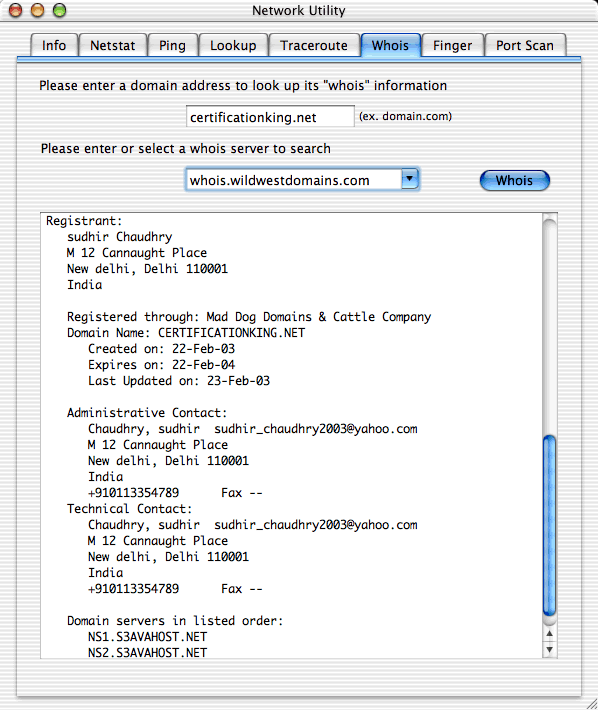Click the green zoom window button
598x710 pixels.
coord(59,10)
